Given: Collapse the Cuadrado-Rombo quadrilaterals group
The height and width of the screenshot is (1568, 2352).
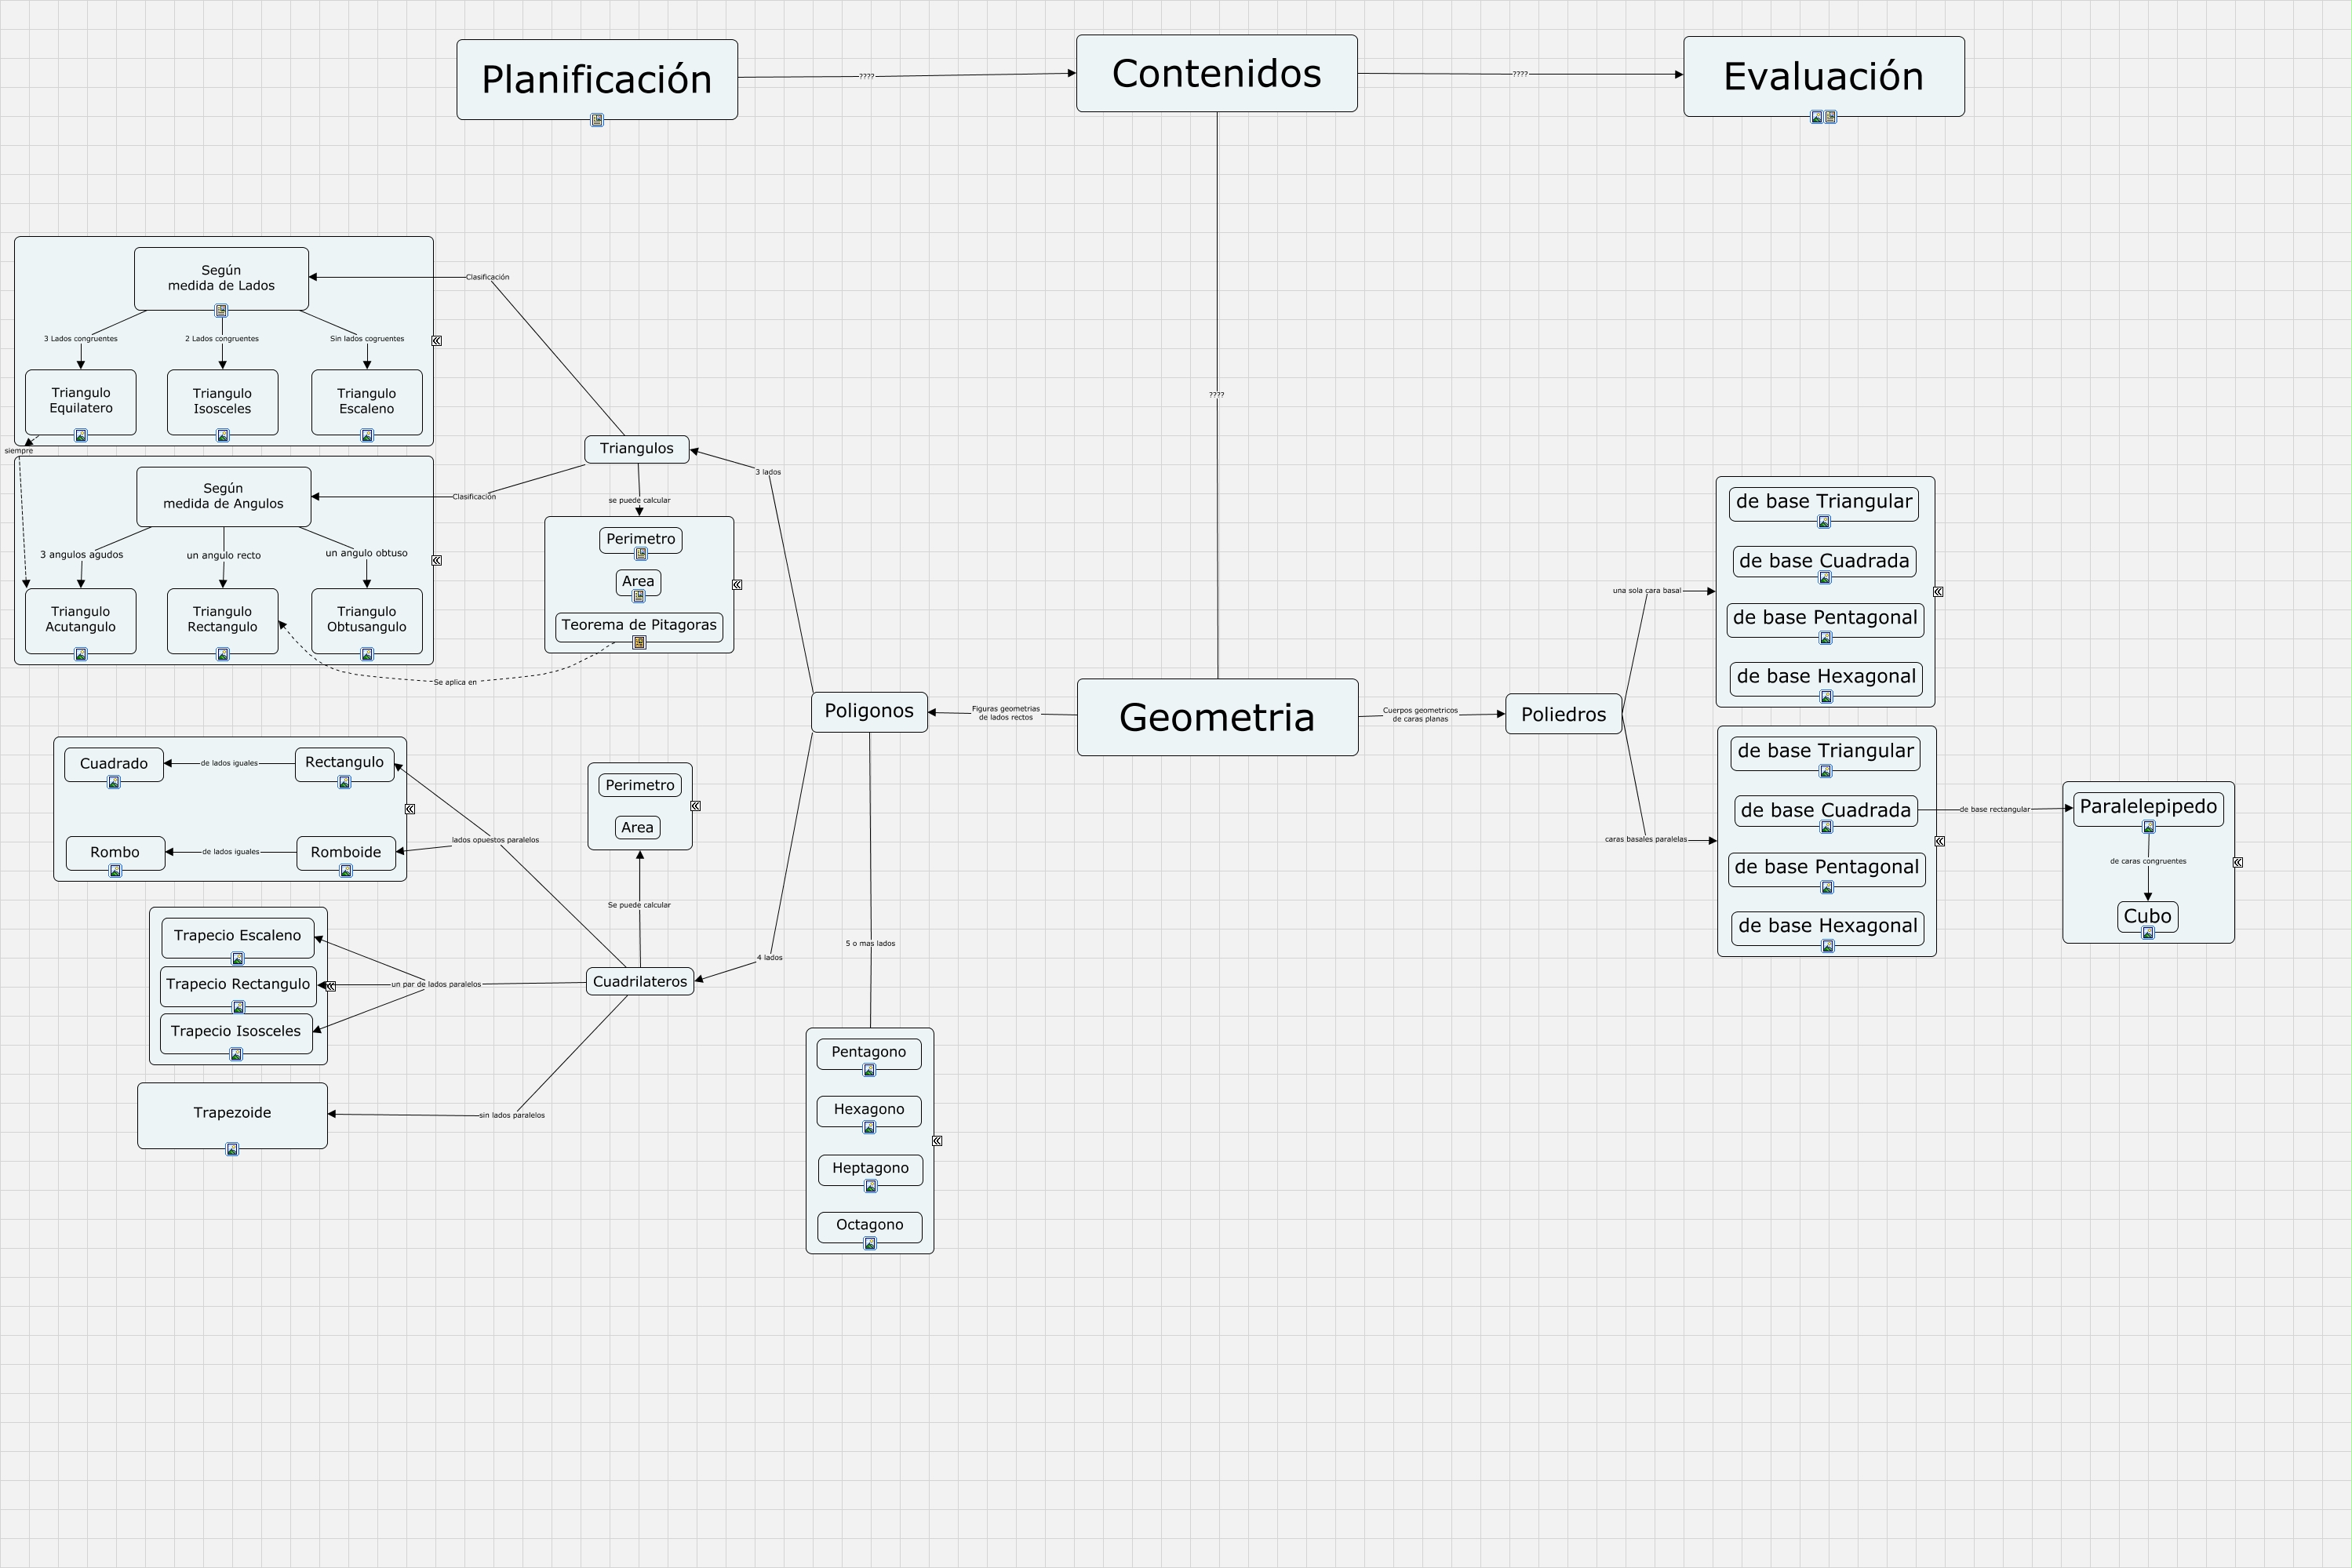Looking at the screenshot, I should [x=410, y=809].
